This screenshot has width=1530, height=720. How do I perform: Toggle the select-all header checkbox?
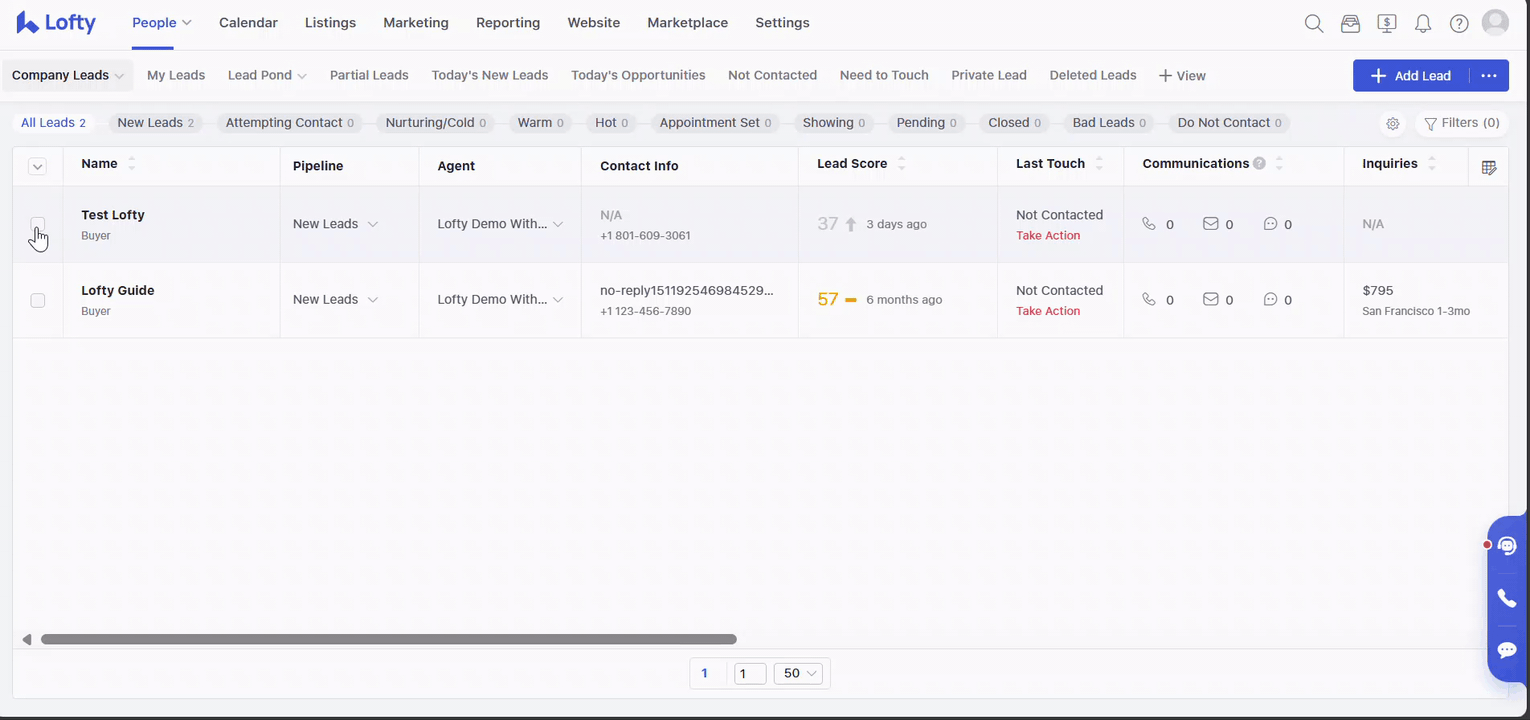(38, 167)
